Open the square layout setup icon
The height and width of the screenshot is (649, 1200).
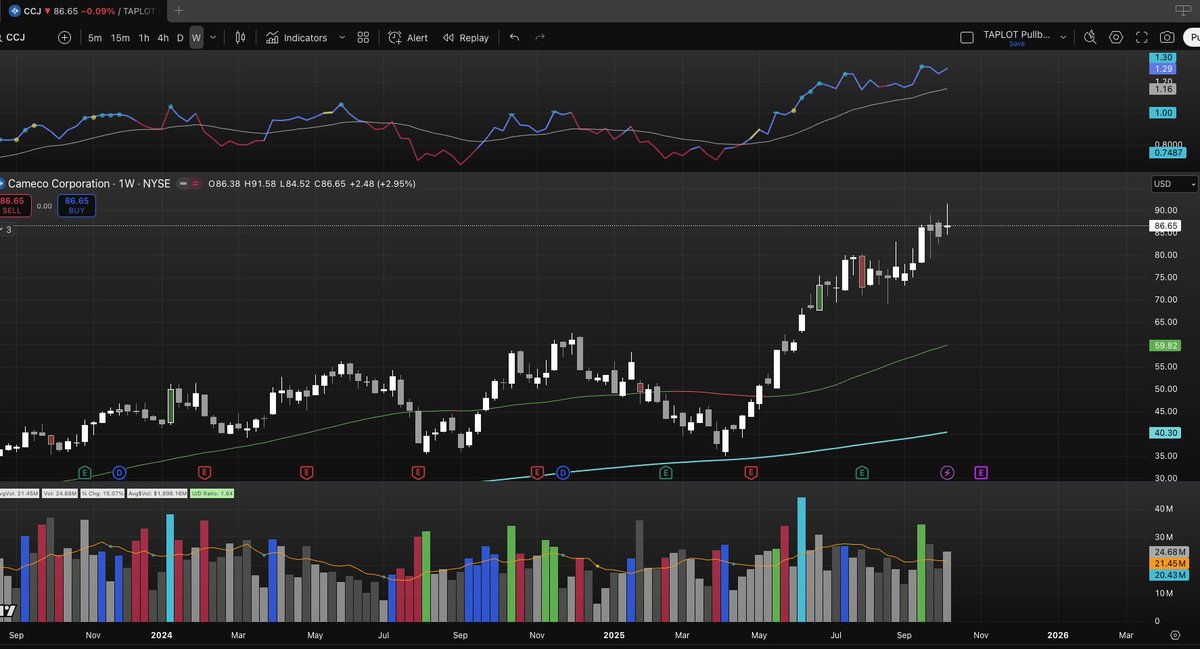pyautogui.click(x=966, y=38)
